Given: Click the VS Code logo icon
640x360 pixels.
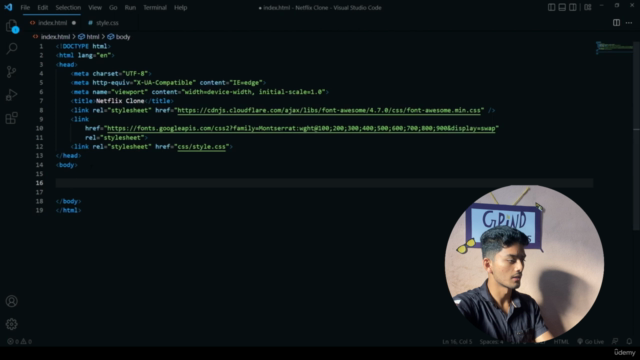Looking at the screenshot, I should coord(8,7).
